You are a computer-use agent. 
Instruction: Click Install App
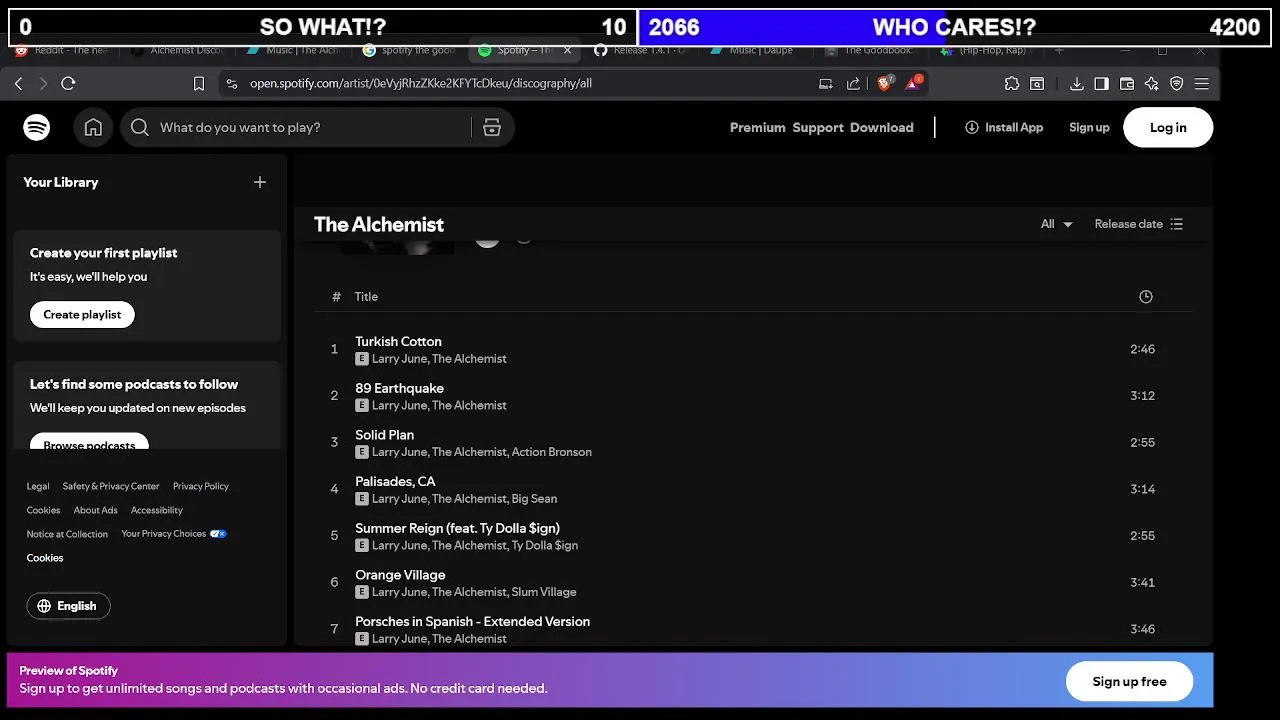coord(1004,128)
